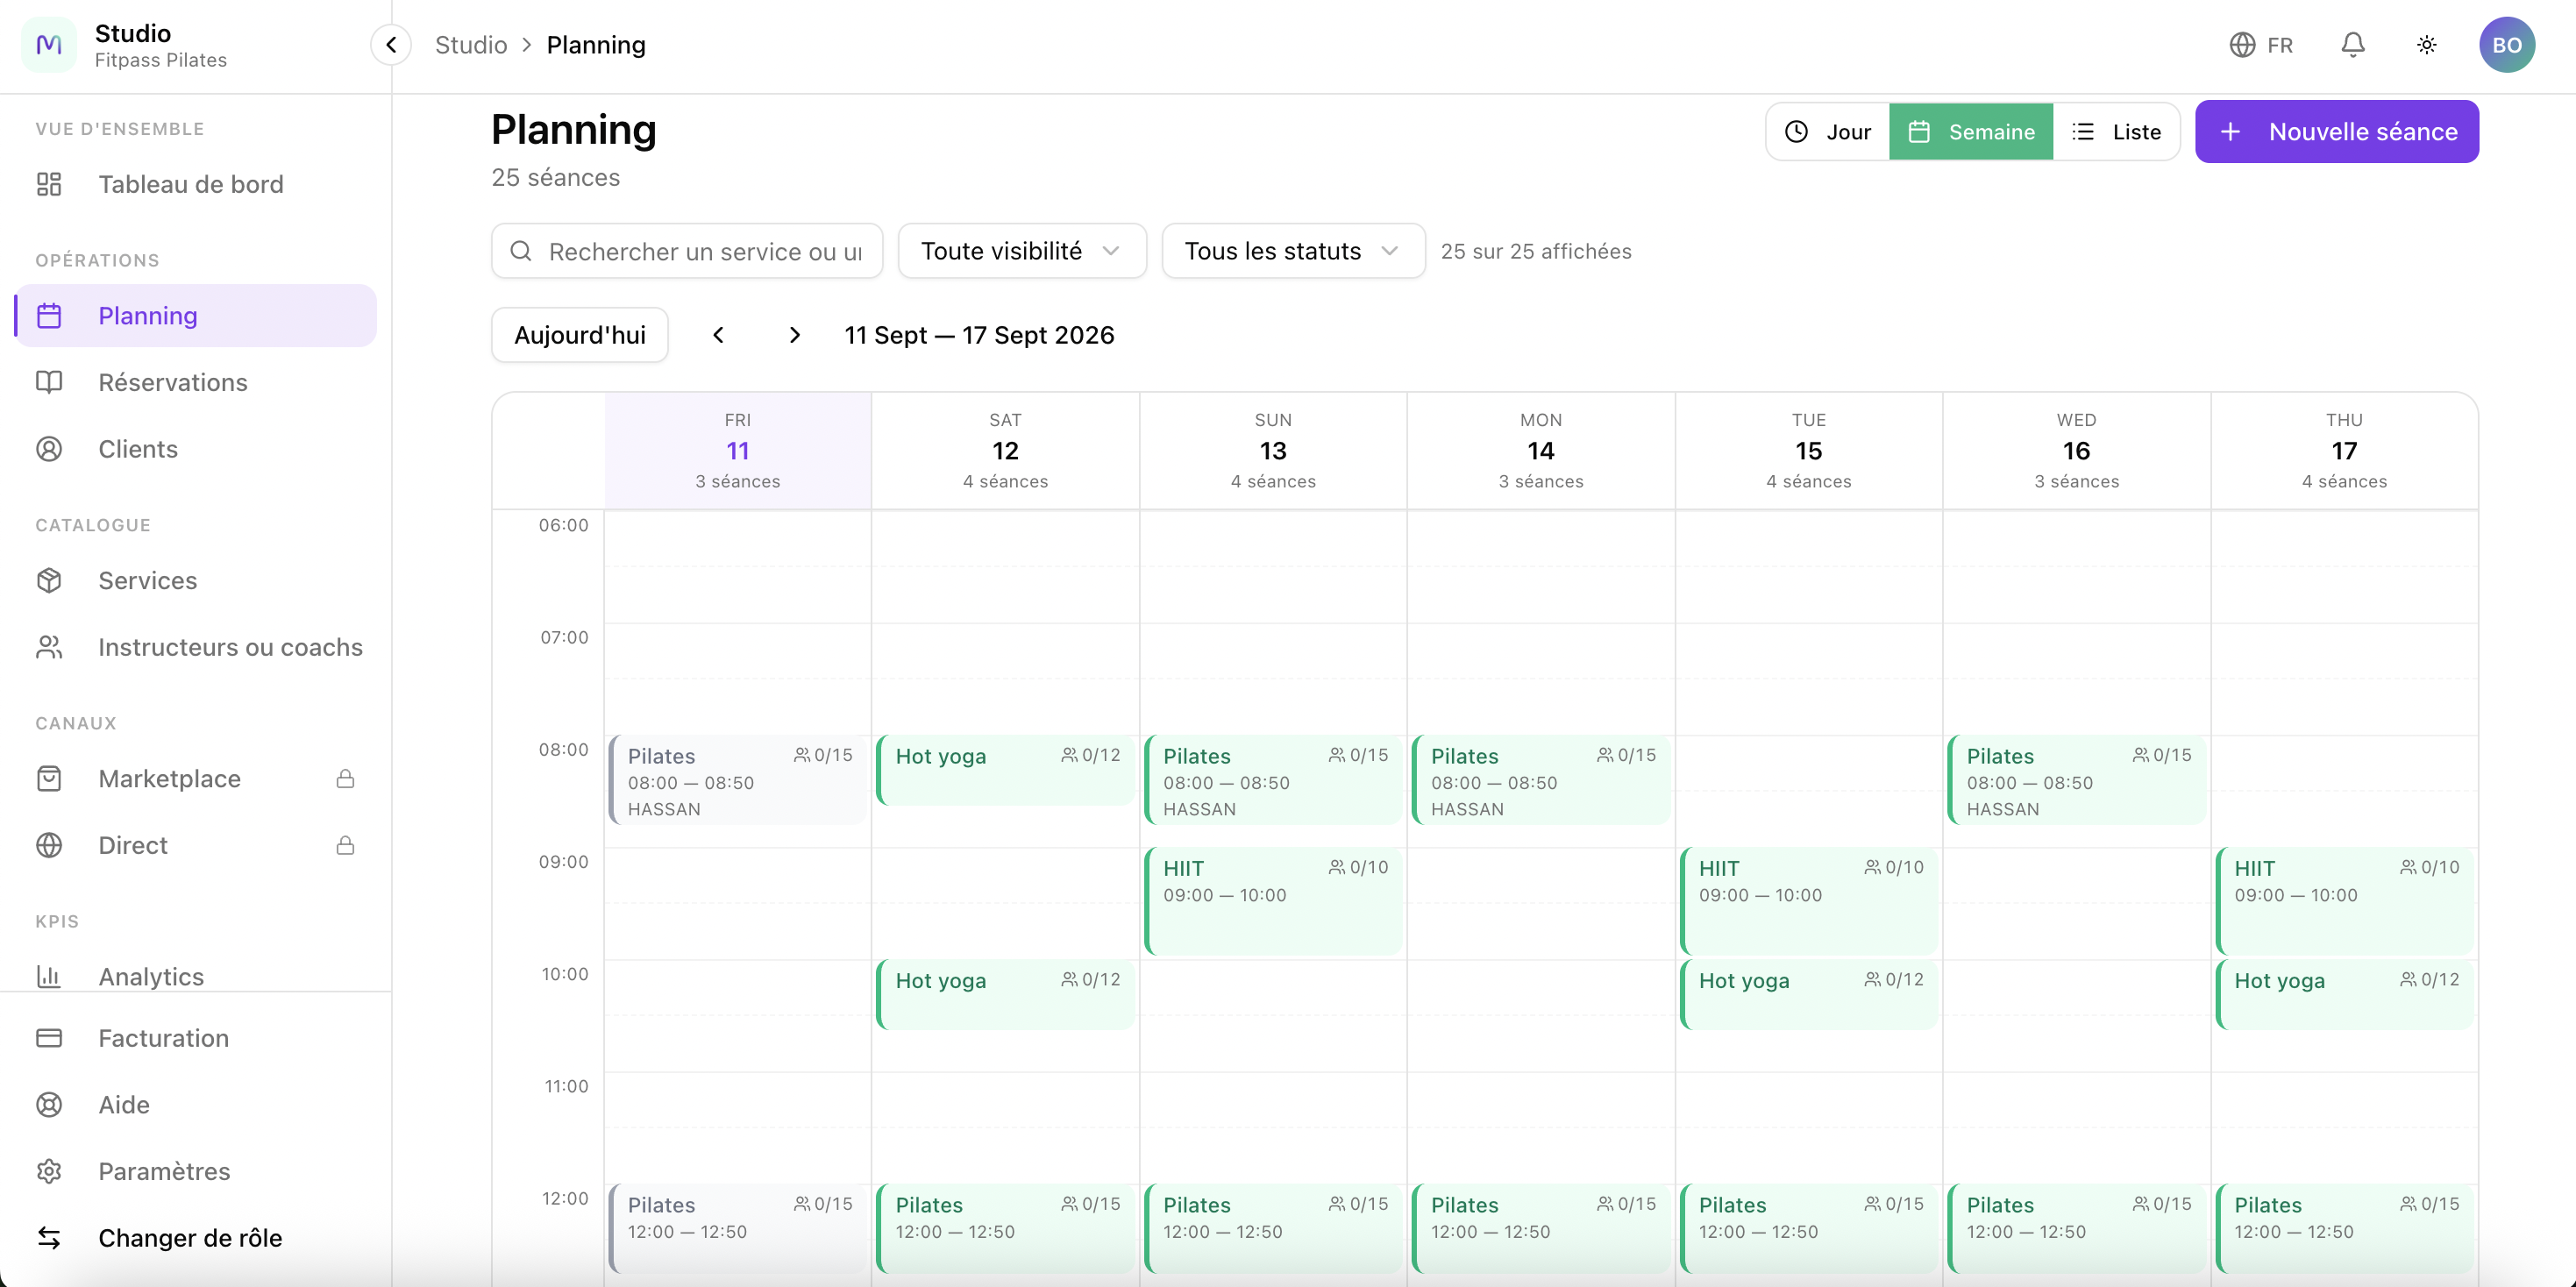
Task: Click the lock icon beside Direct
Action: click(345, 845)
